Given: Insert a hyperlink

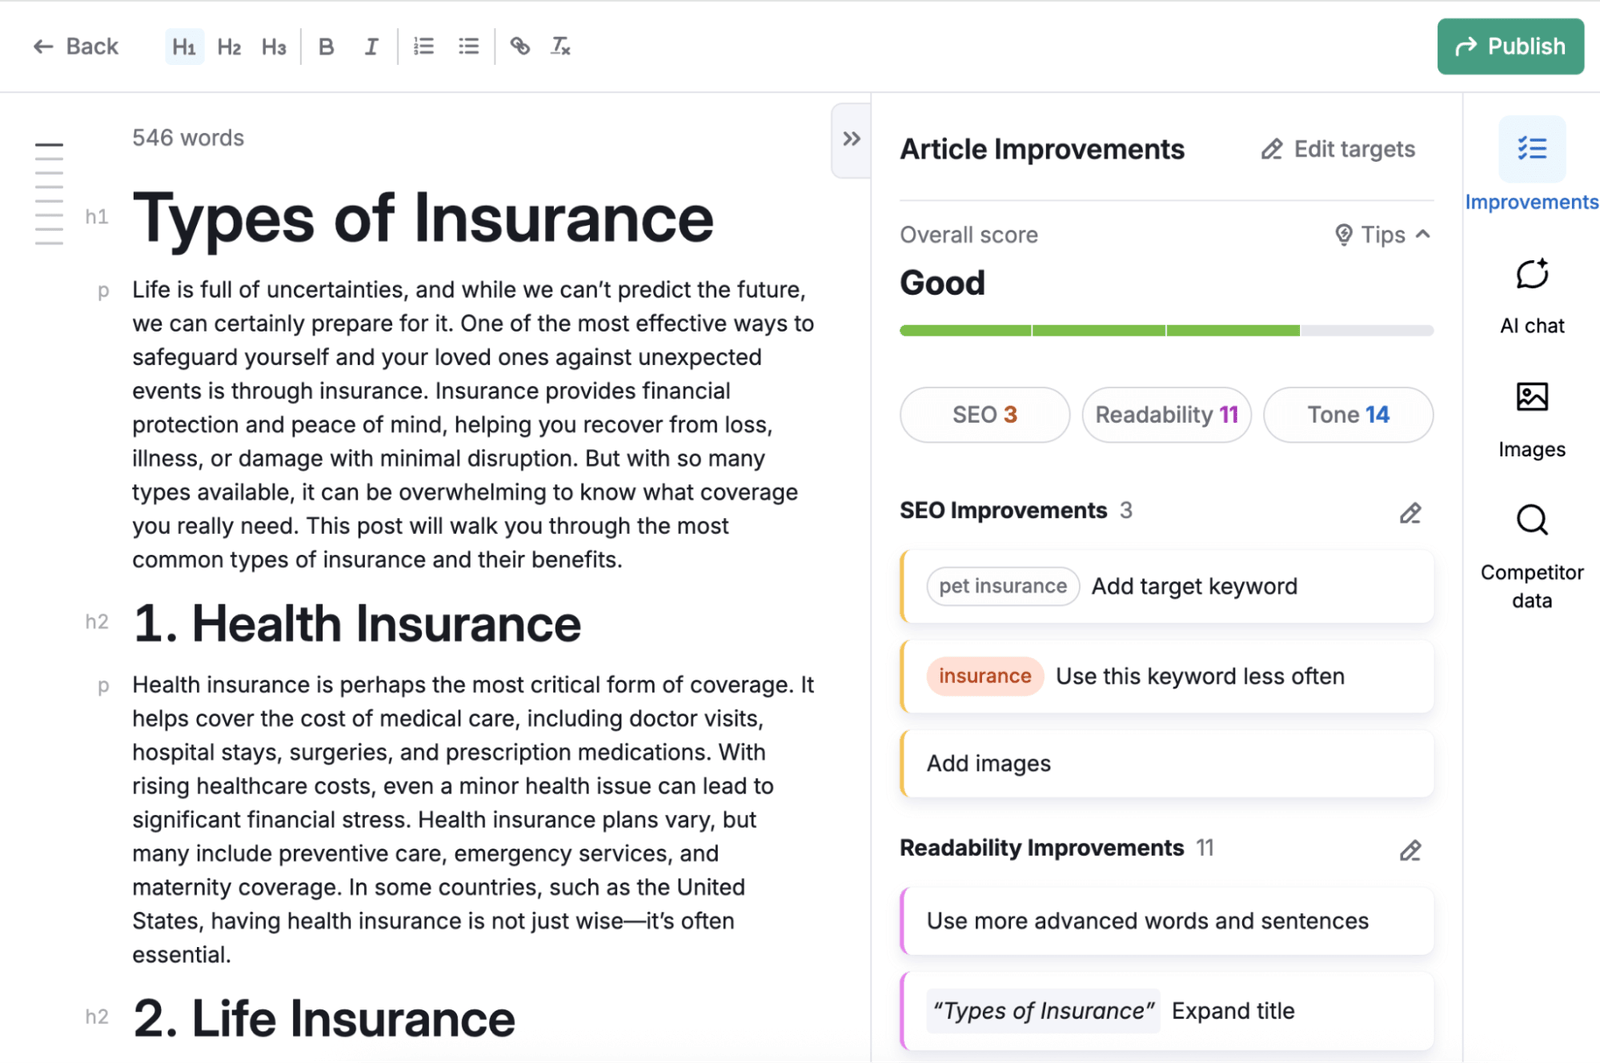Looking at the screenshot, I should click(x=519, y=46).
